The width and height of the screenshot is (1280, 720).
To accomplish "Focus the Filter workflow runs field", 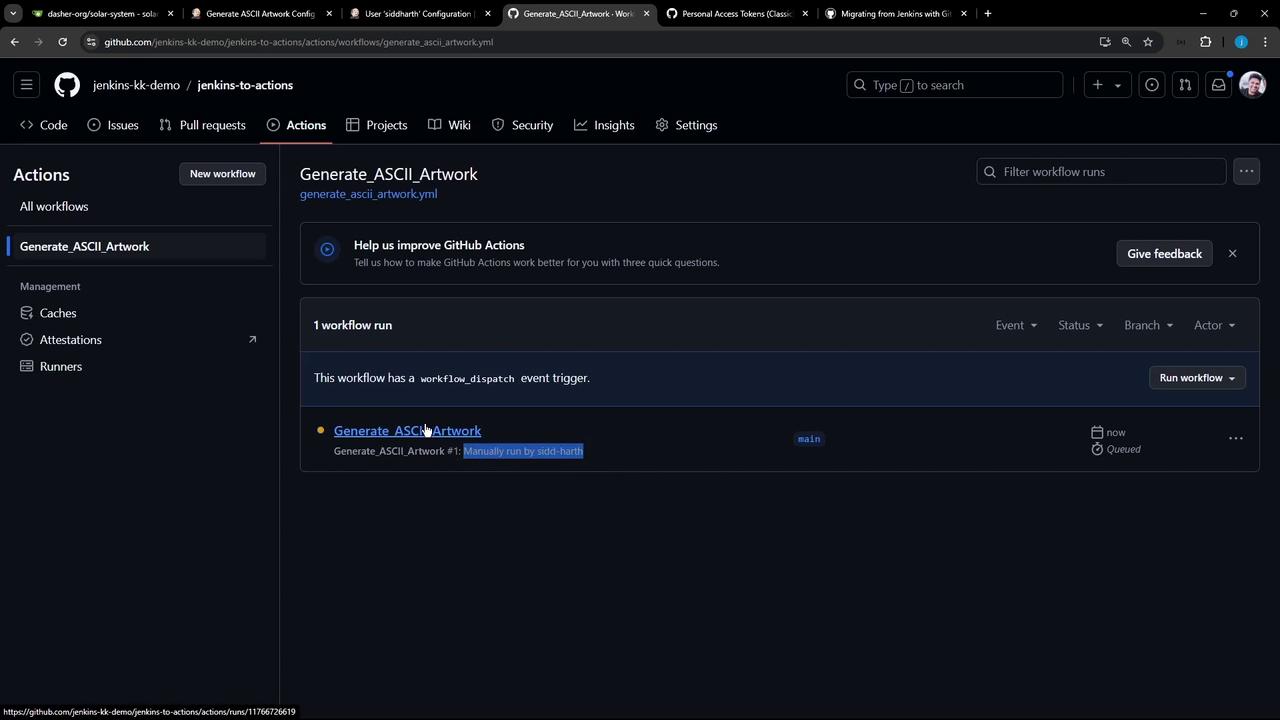I will pos(1101,172).
